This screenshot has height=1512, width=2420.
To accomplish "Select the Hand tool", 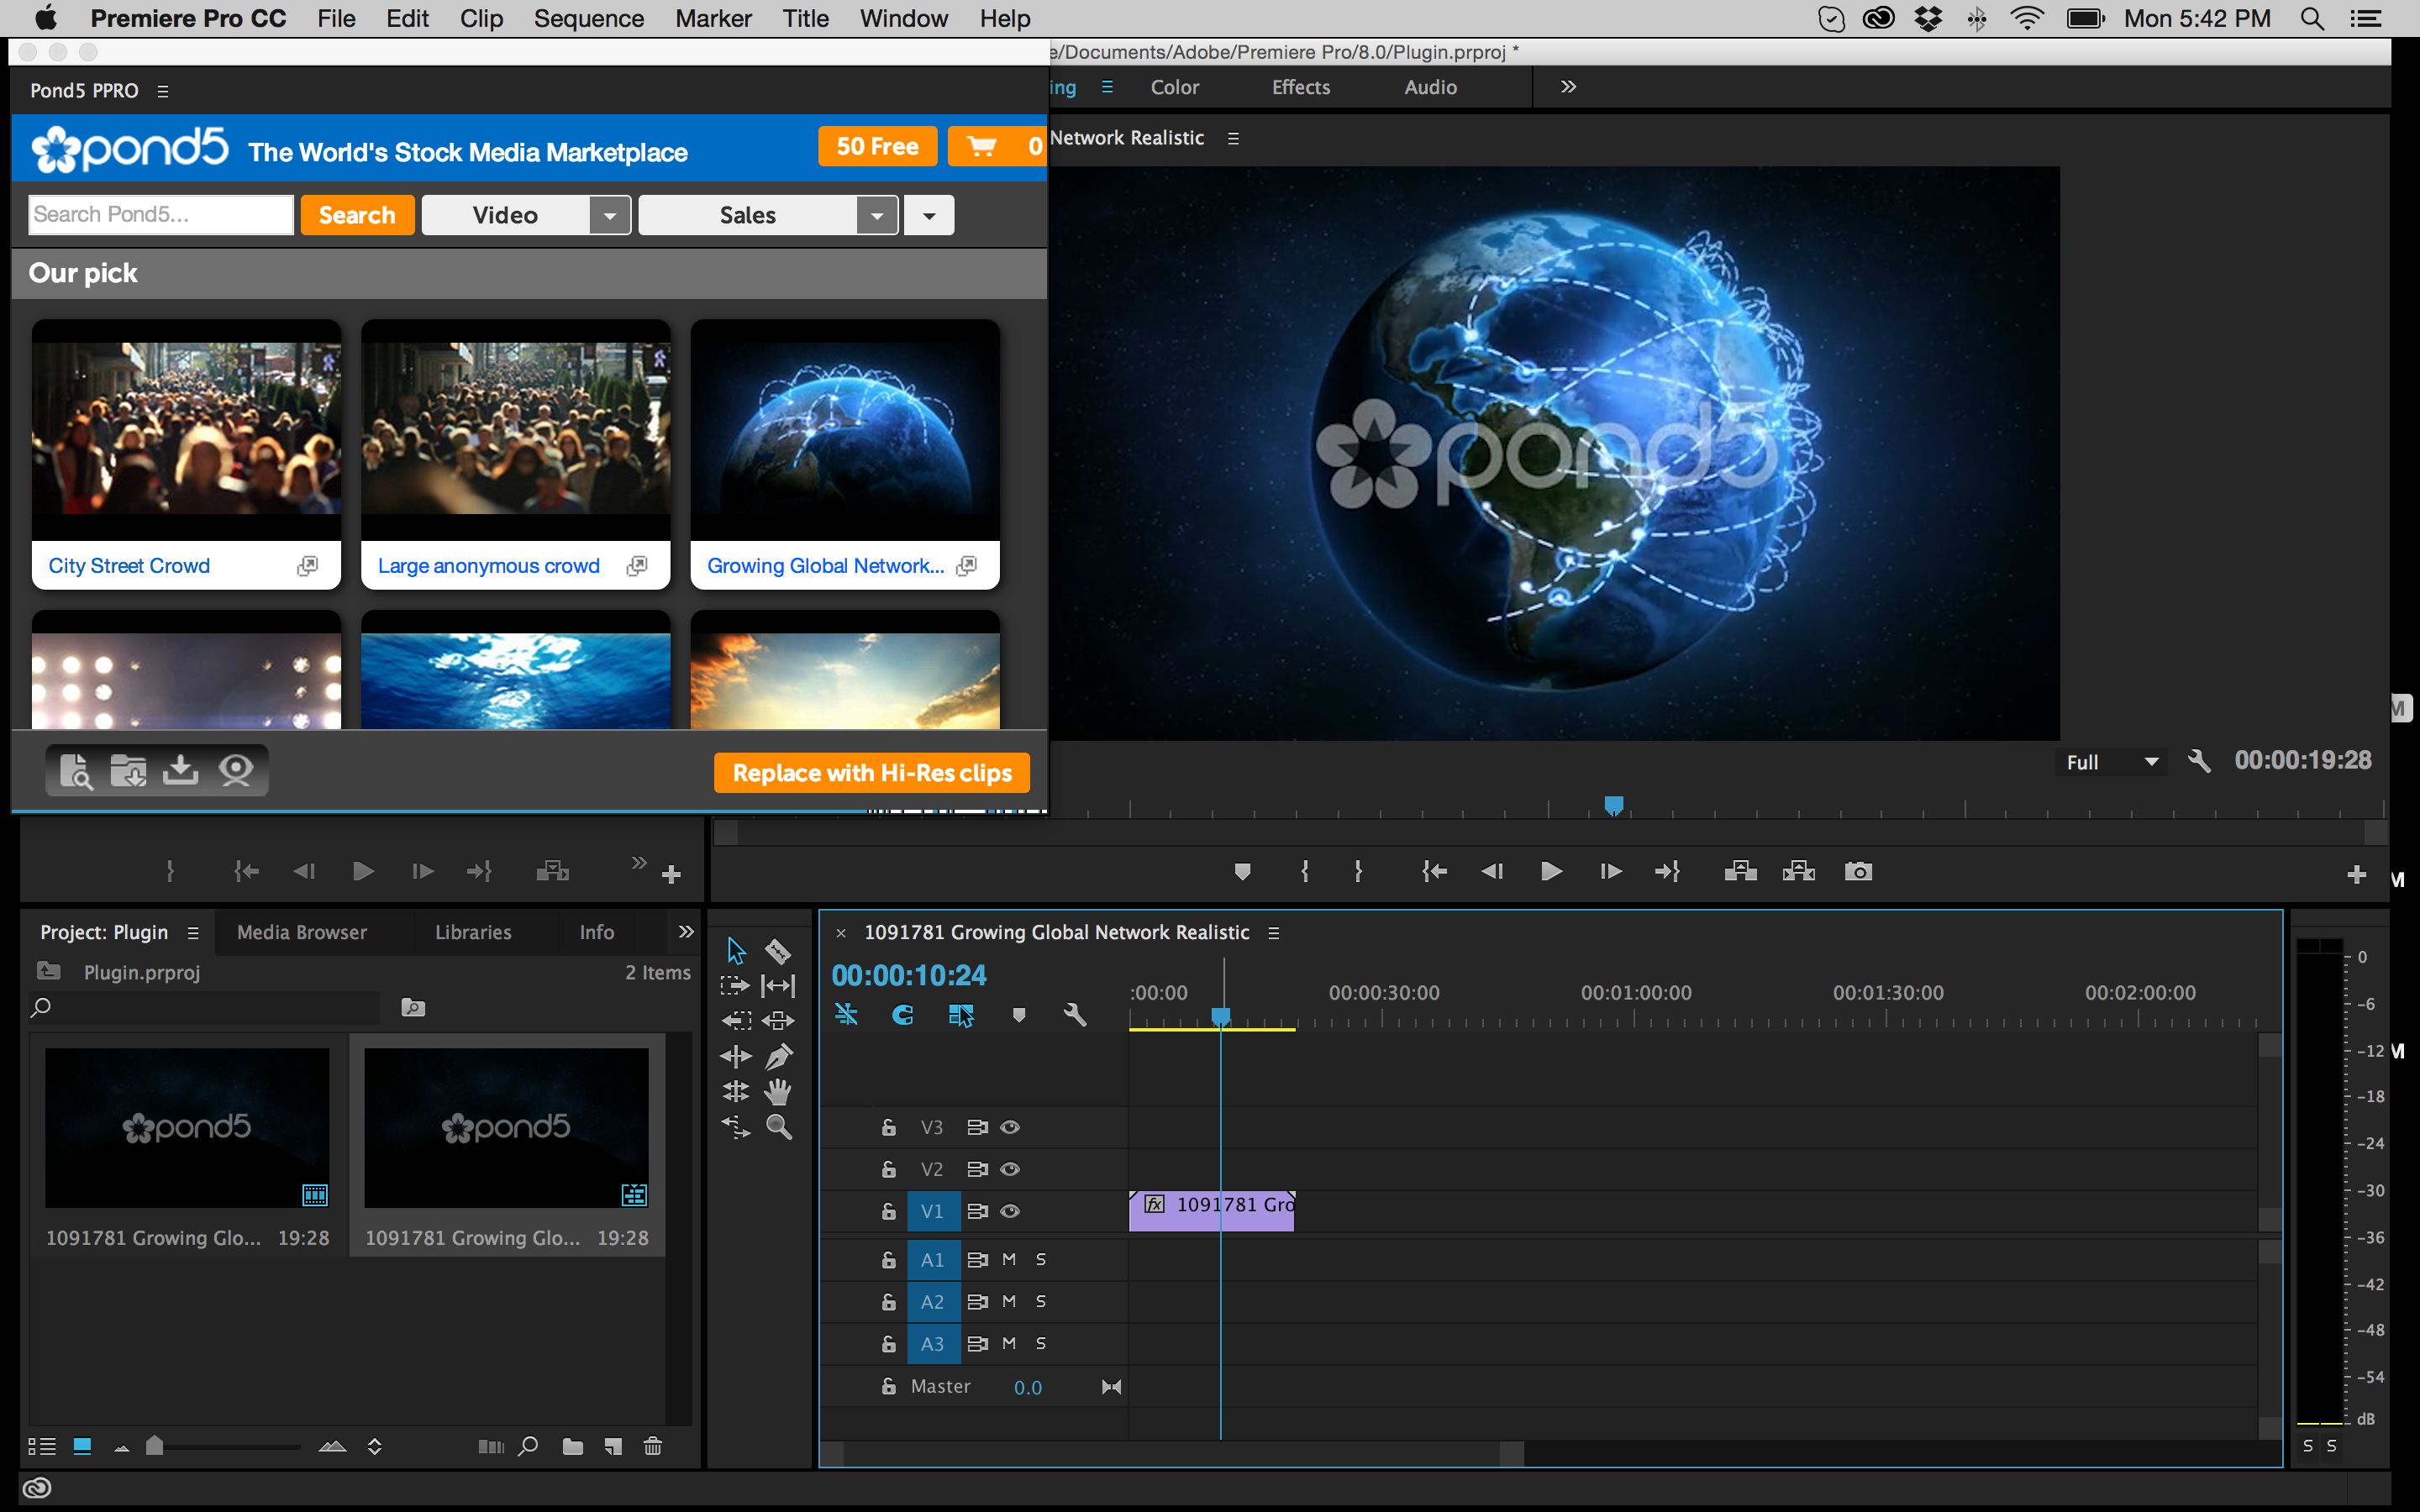I will coord(778,1092).
